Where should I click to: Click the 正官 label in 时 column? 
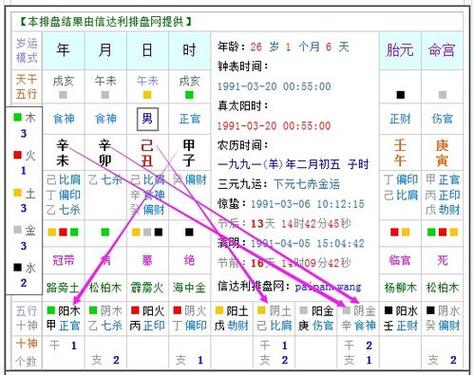click(x=190, y=119)
